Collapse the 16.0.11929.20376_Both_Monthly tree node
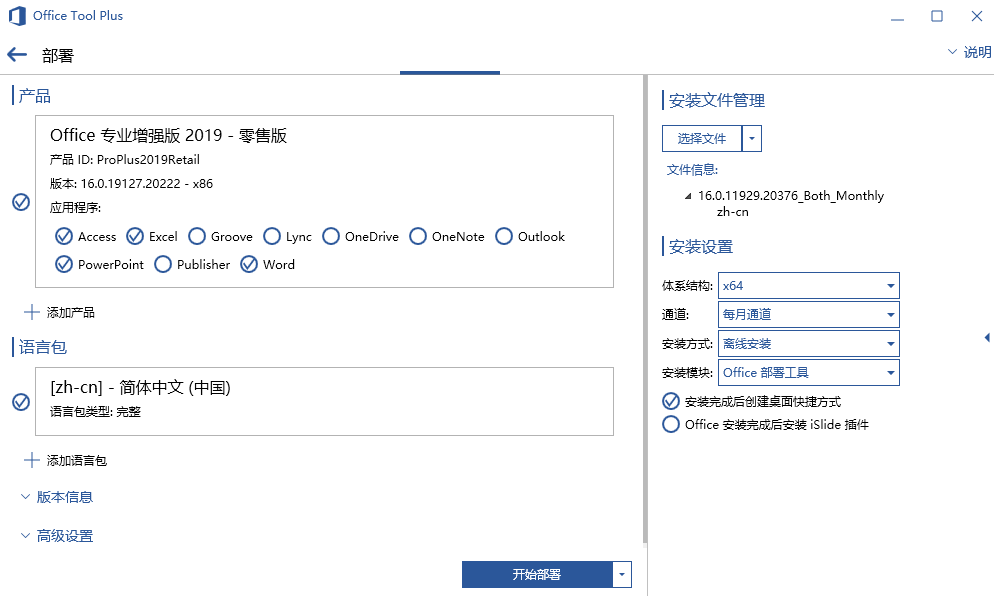Viewport: 994px width, 596px height. 688,196
